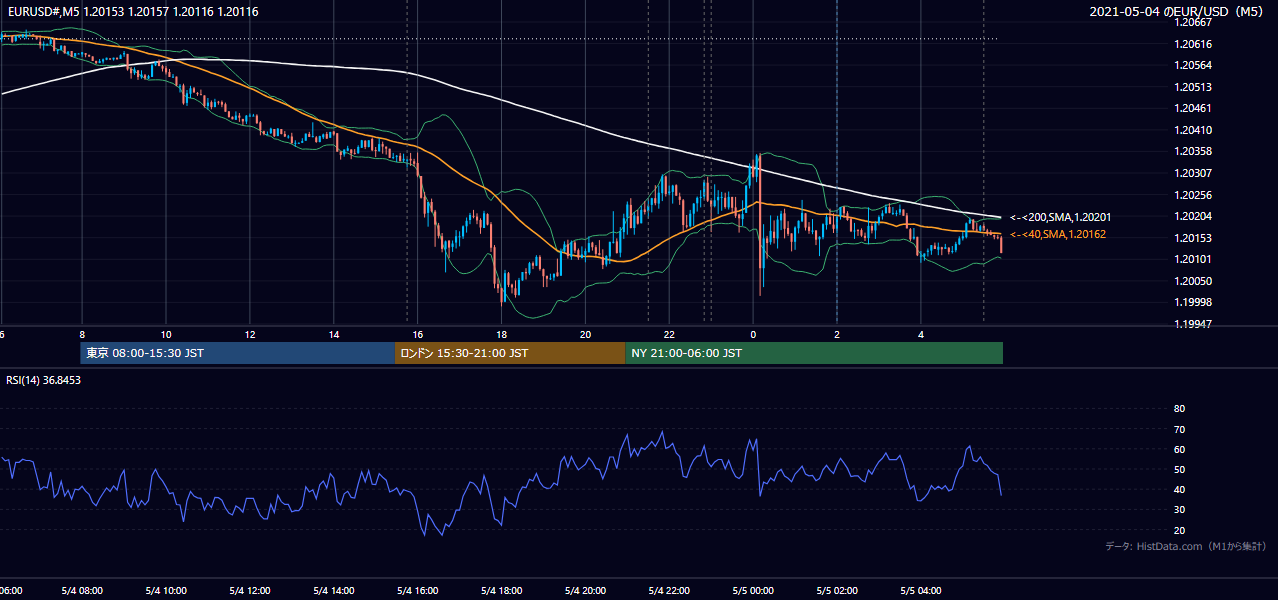The height and width of the screenshot is (600, 1278).
Task: Click hour tick 18 on price chart axis
Action: 502,334
